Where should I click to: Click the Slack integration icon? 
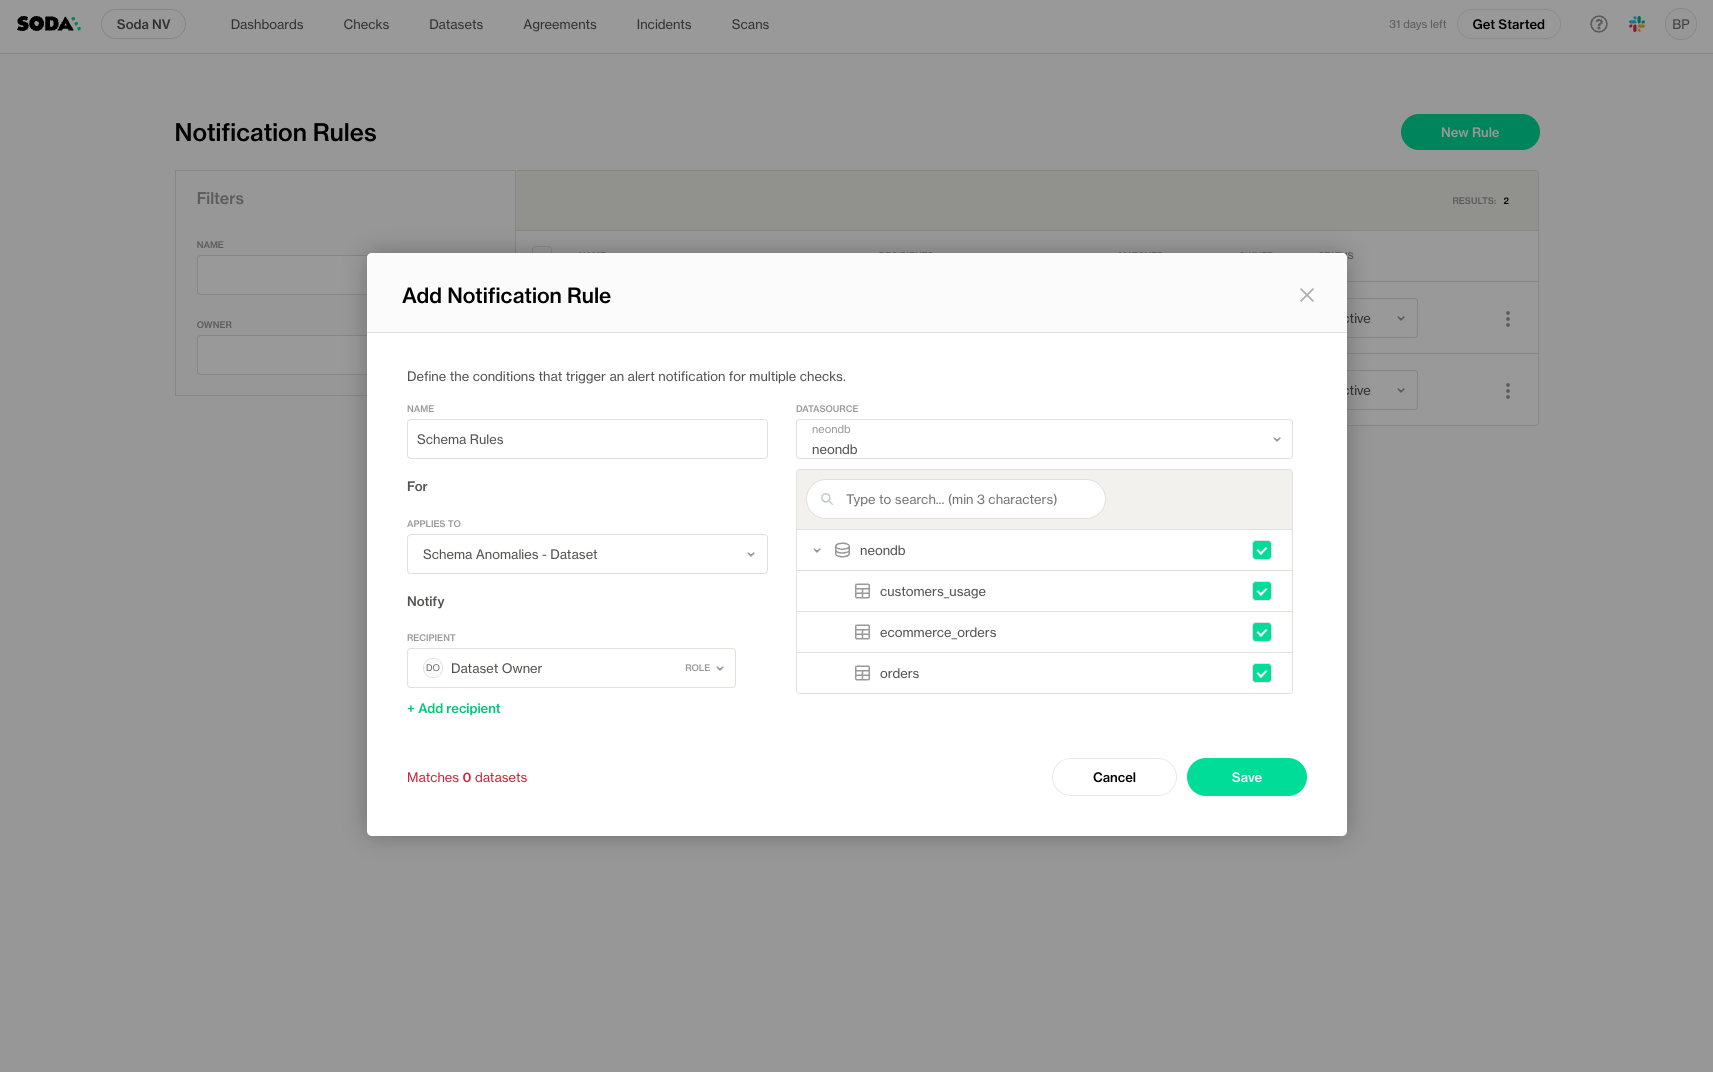click(x=1637, y=24)
